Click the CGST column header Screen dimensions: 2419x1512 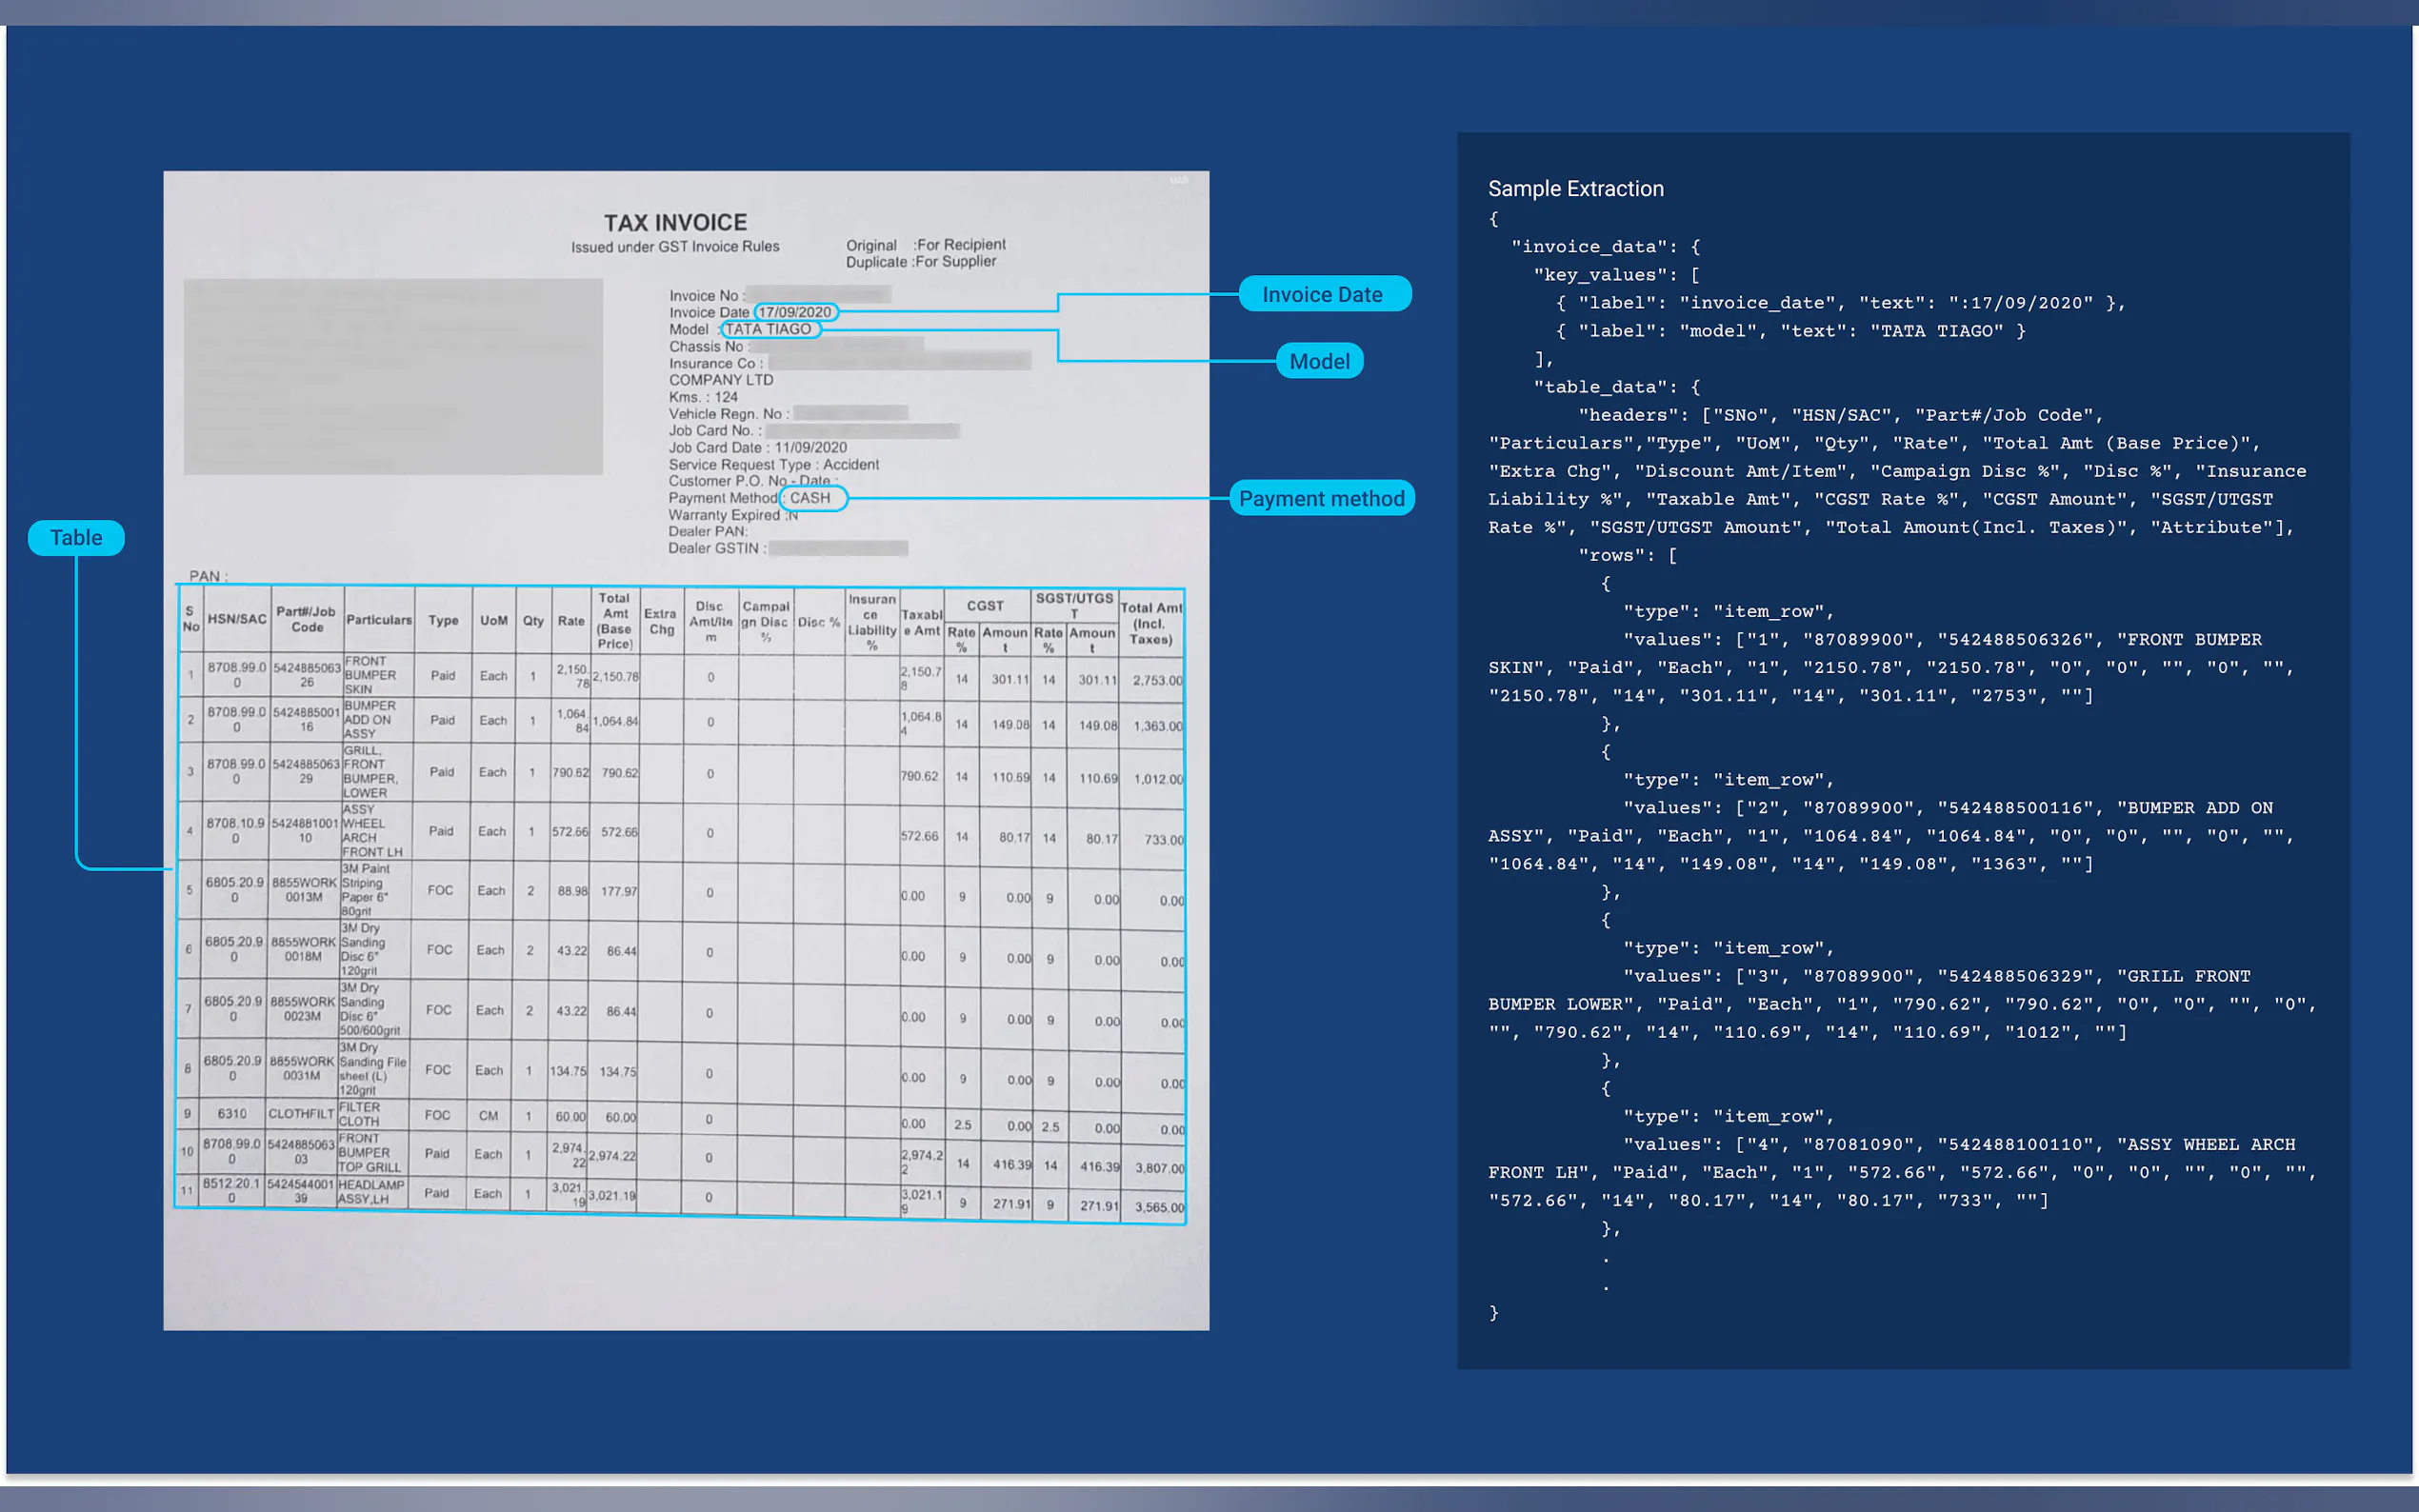tap(984, 606)
